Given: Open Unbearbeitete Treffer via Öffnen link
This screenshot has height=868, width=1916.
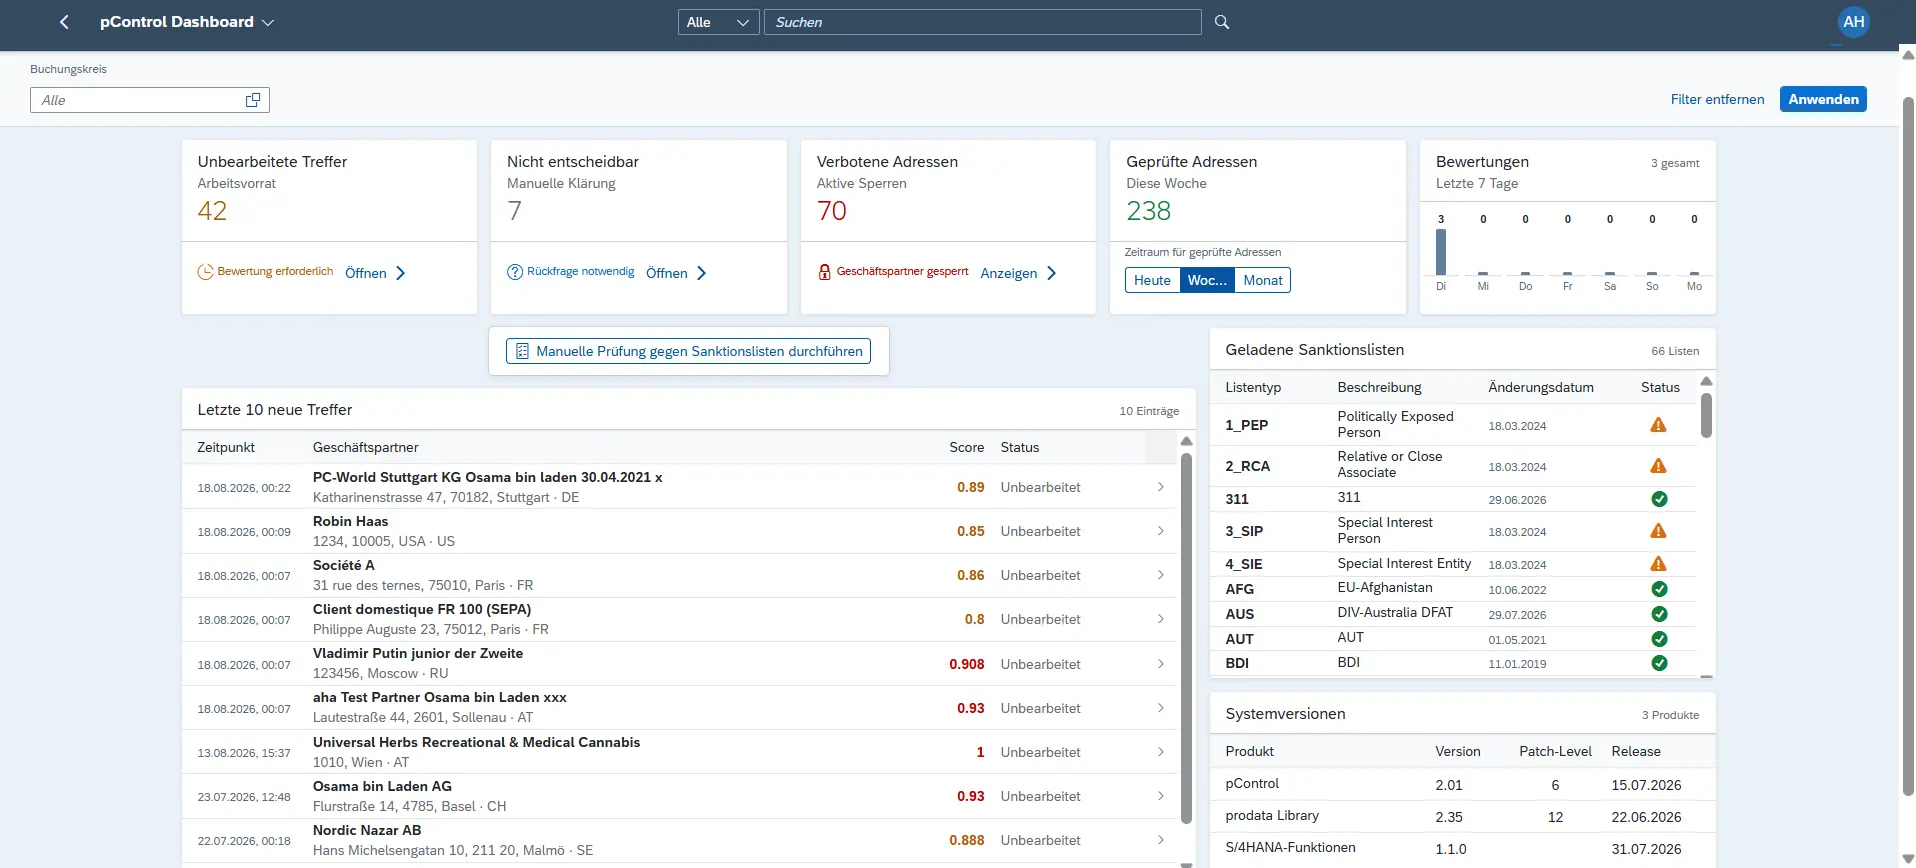Looking at the screenshot, I should pos(375,273).
